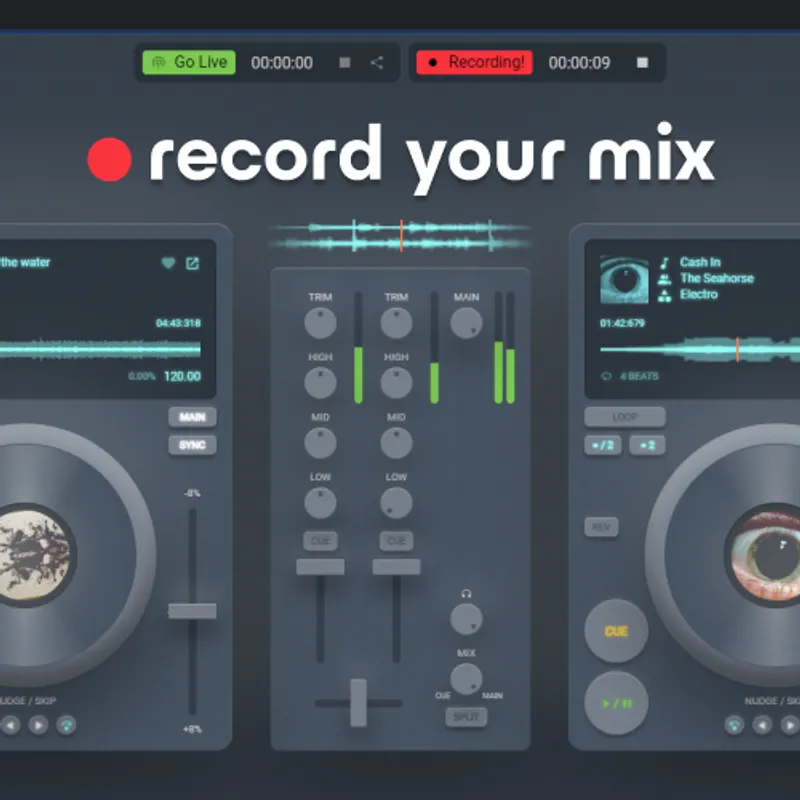Enable the REV reverse button
The height and width of the screenshot is (800, 800).
601,527
